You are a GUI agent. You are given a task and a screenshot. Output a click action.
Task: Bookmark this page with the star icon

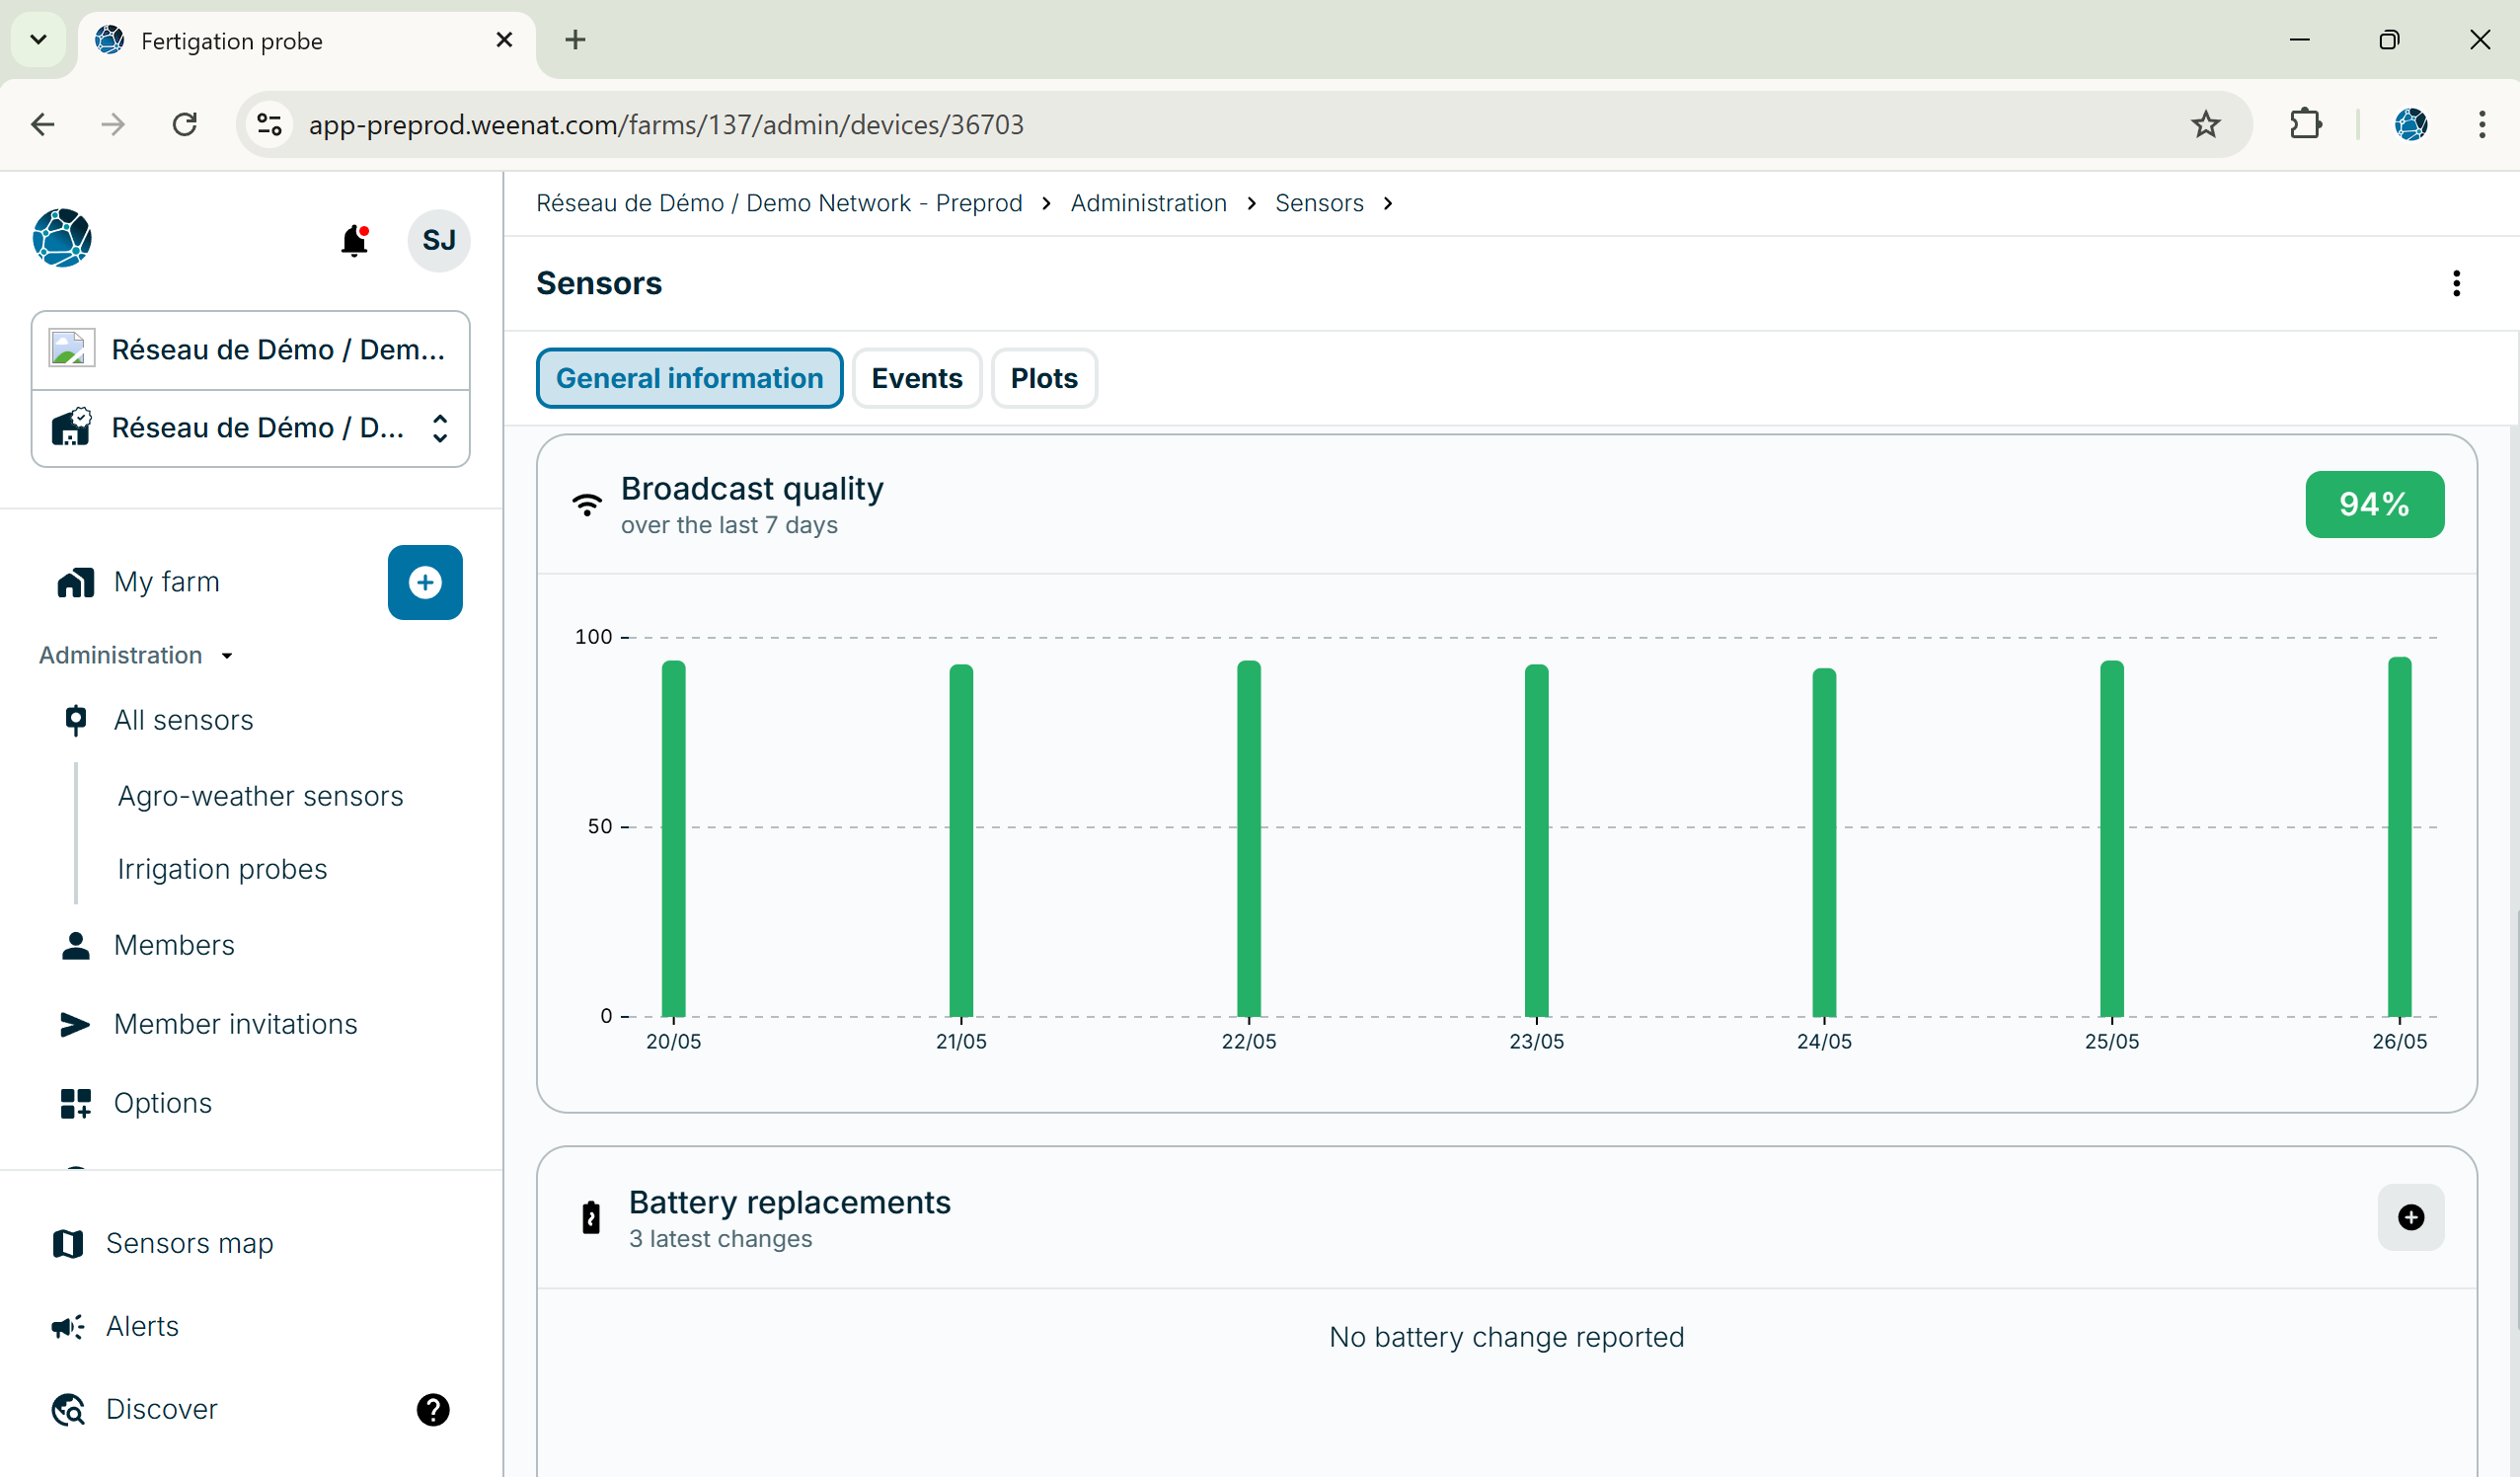tap(2205, 125)
